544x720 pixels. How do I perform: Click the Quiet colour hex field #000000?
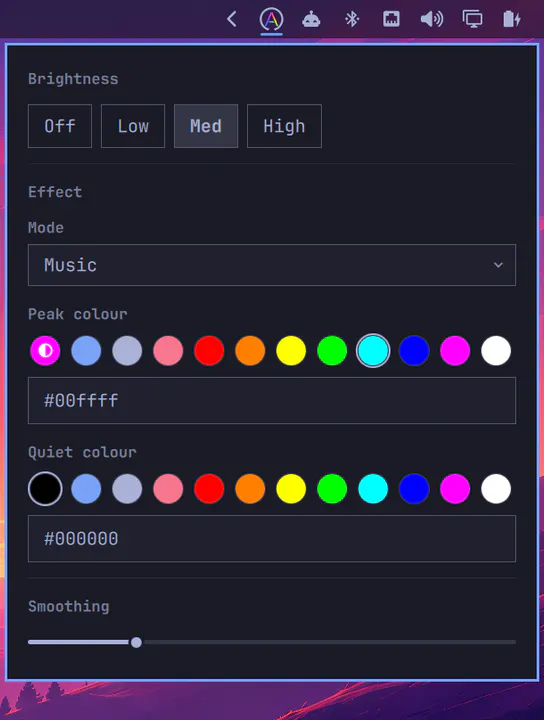[272, 539]
